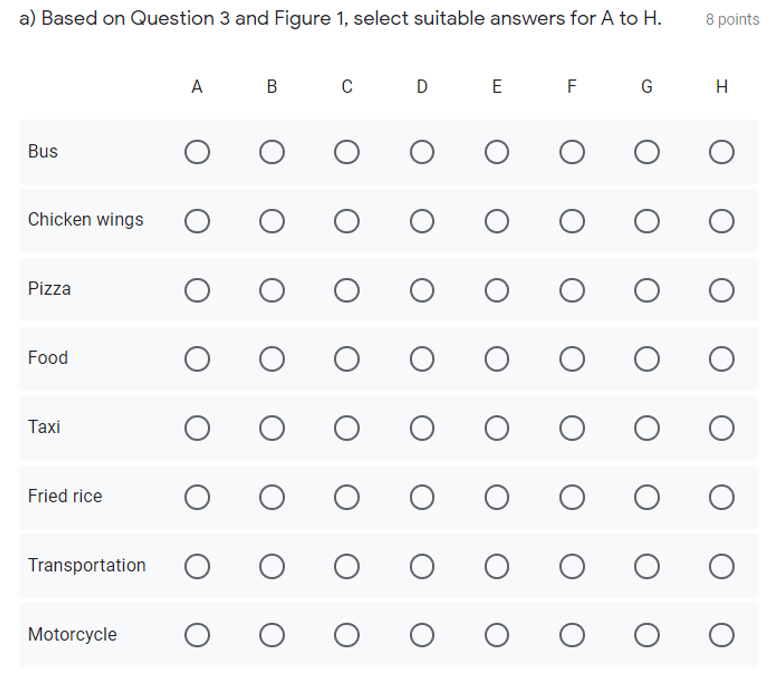Select column H for Fried rice
The image size is (782, 682).
point(722,497)
